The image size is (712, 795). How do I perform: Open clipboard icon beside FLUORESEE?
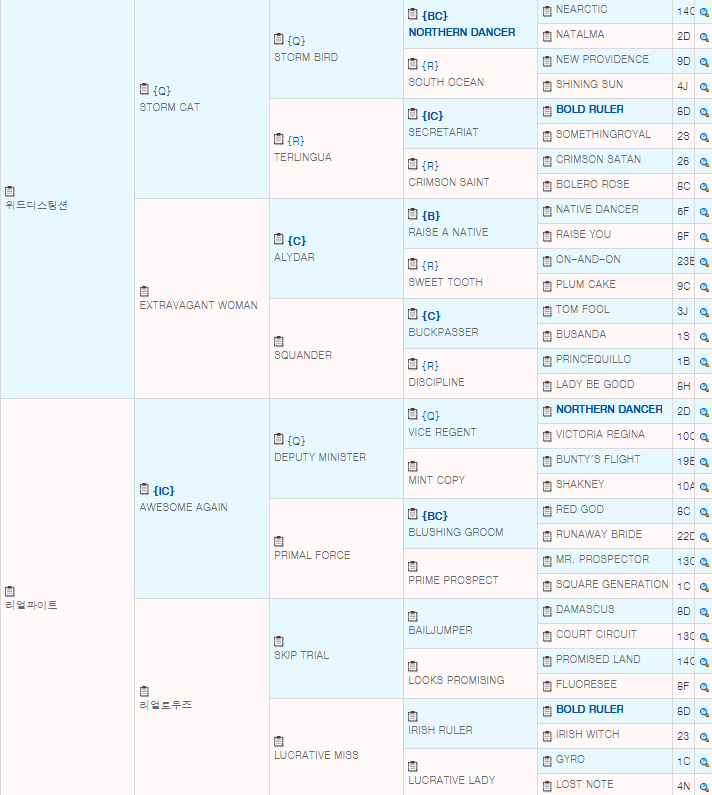pyautogui.click(x=547, y=686)
